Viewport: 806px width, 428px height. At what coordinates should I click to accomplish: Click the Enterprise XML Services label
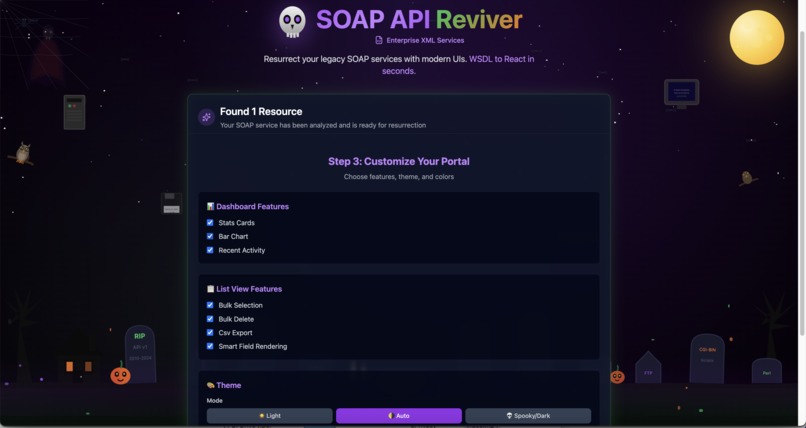tap(425, 40)
